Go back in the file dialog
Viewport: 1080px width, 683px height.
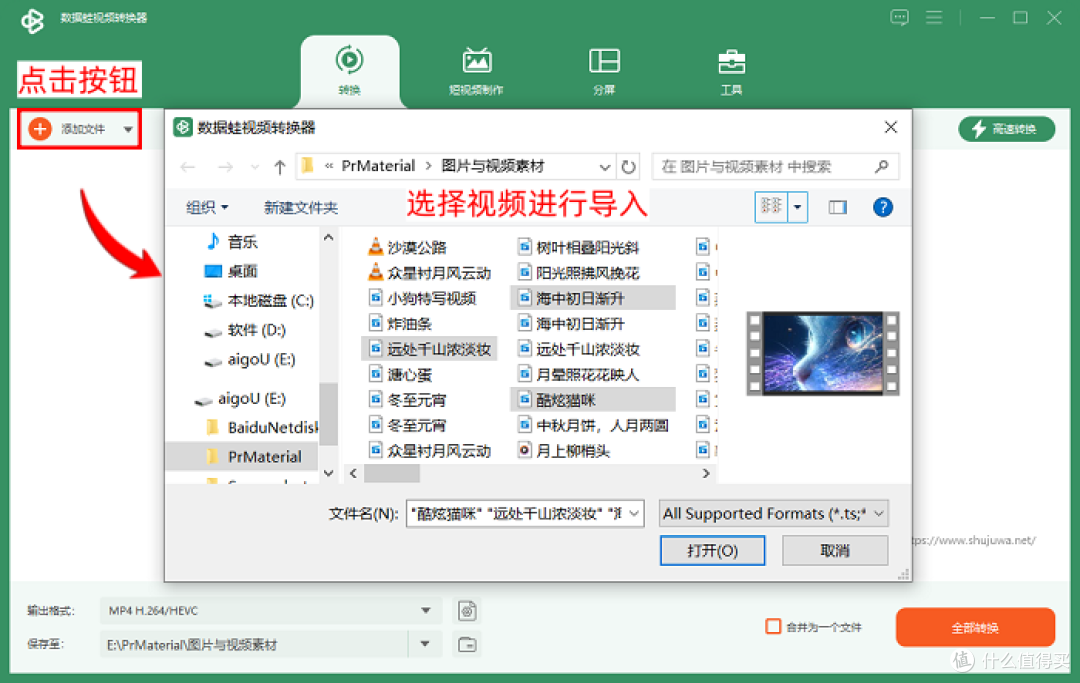pyautogui.click(x=187, y=167)
